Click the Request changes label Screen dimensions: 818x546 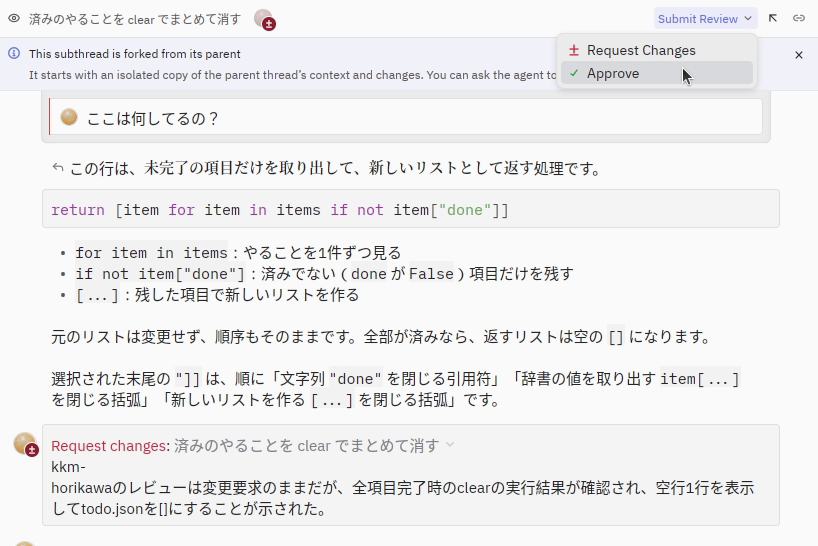(111, 446)
